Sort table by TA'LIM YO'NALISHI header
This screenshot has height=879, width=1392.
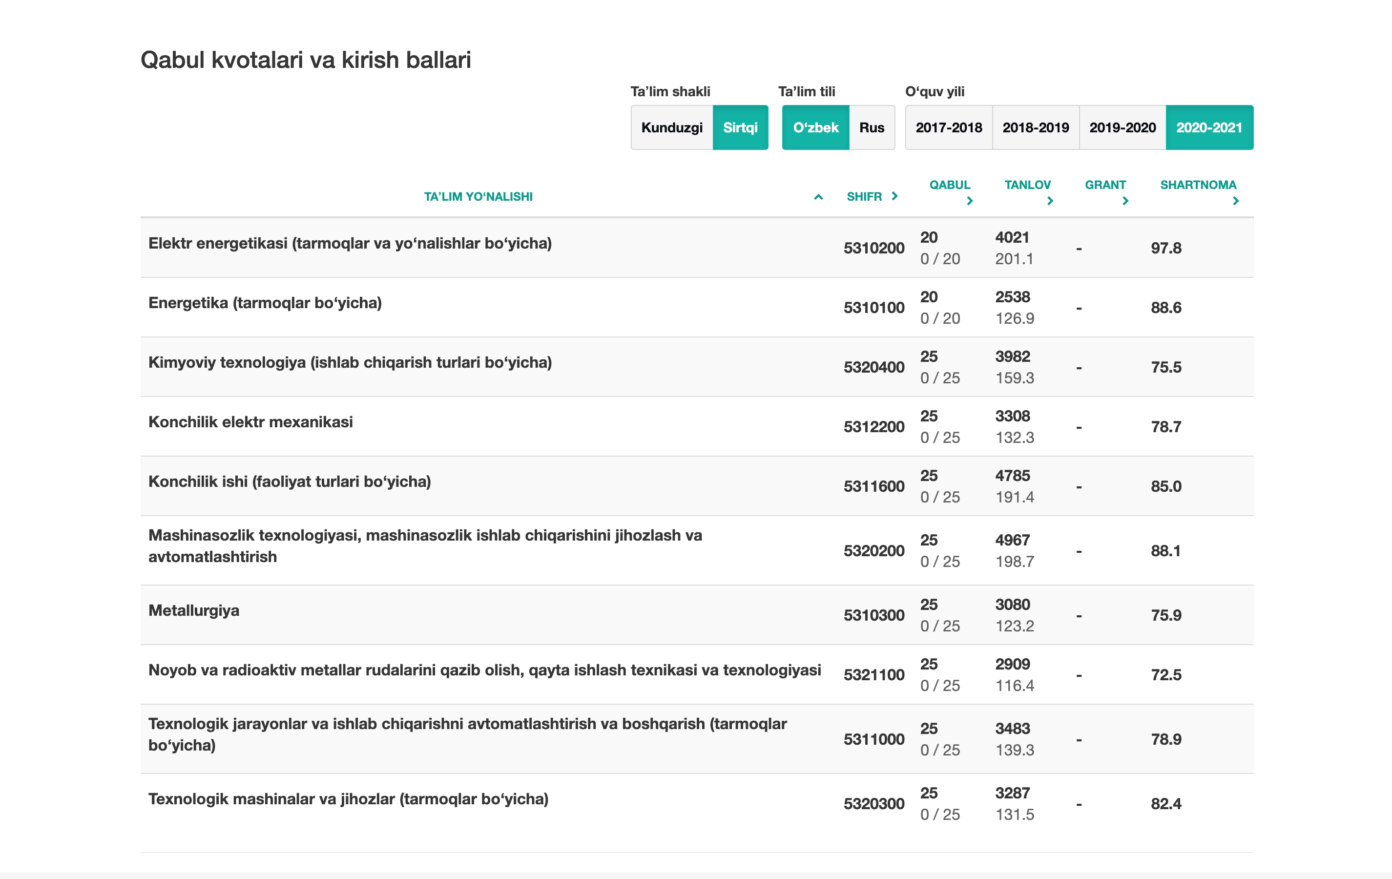click(x=478, y=197)
